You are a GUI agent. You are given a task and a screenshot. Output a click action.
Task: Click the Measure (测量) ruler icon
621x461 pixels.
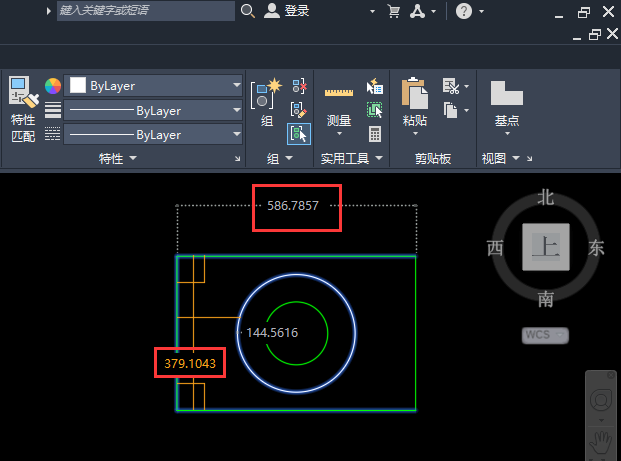[x=339, y=93]
